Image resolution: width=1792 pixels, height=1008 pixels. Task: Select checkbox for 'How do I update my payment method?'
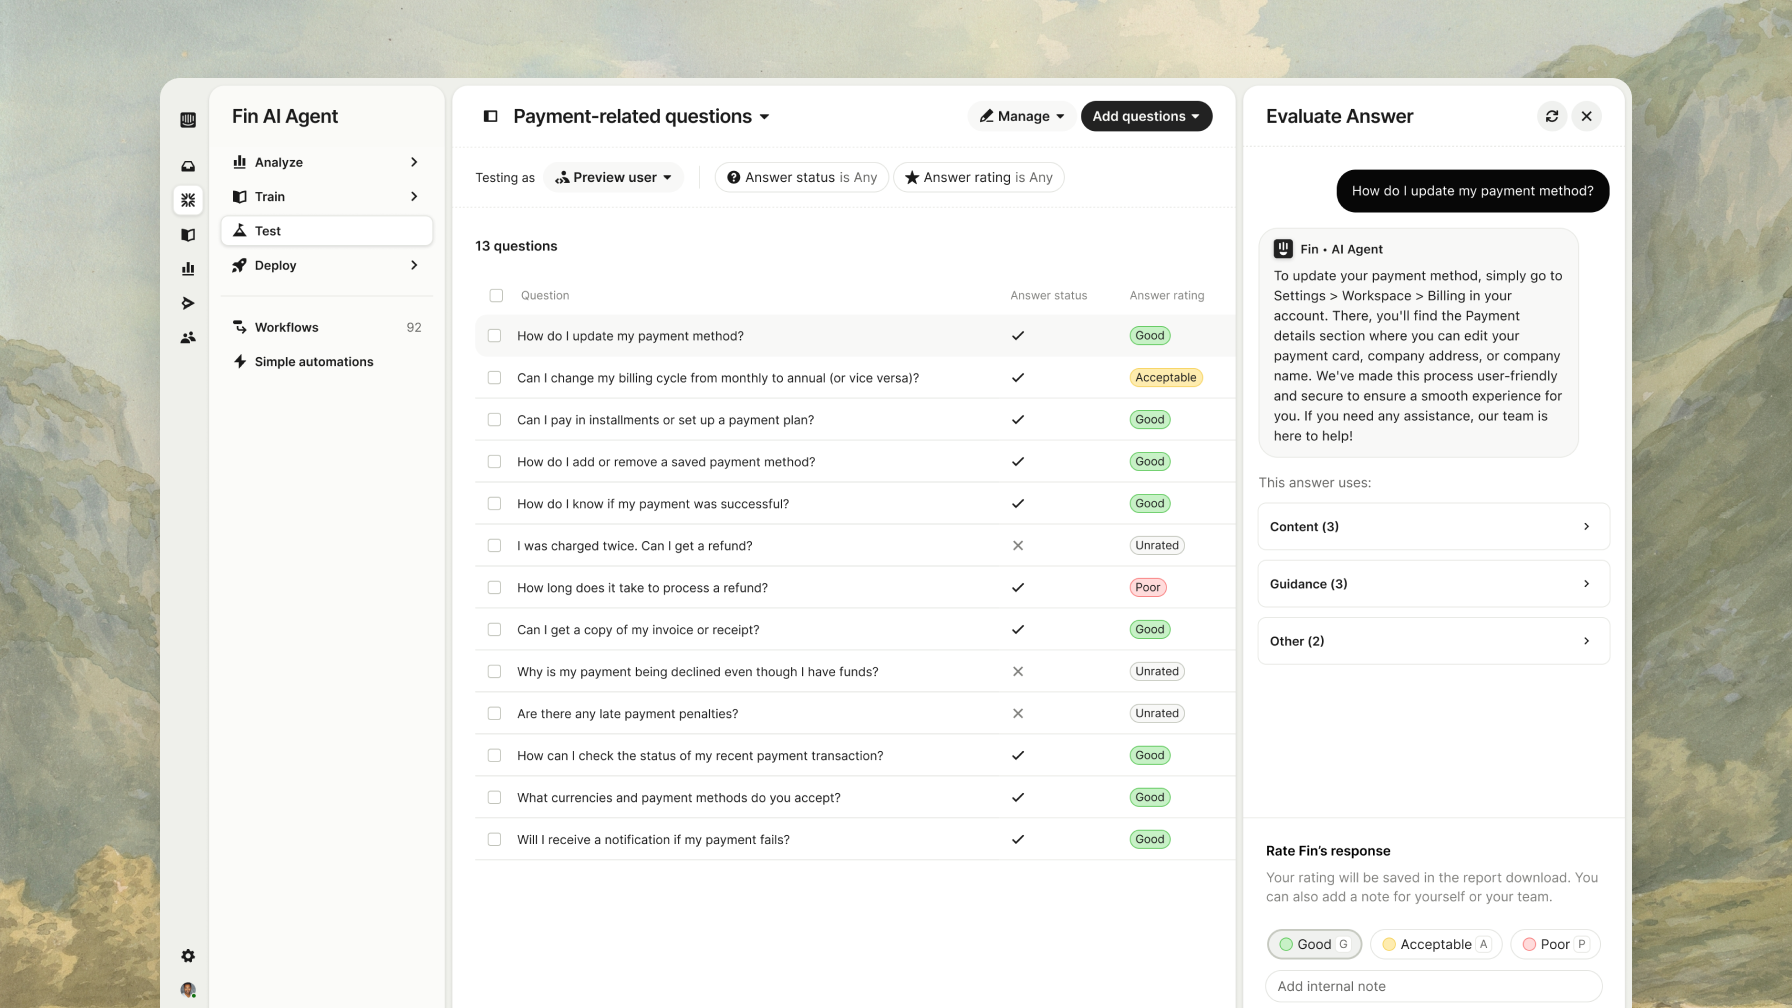(x=494, y=336)
